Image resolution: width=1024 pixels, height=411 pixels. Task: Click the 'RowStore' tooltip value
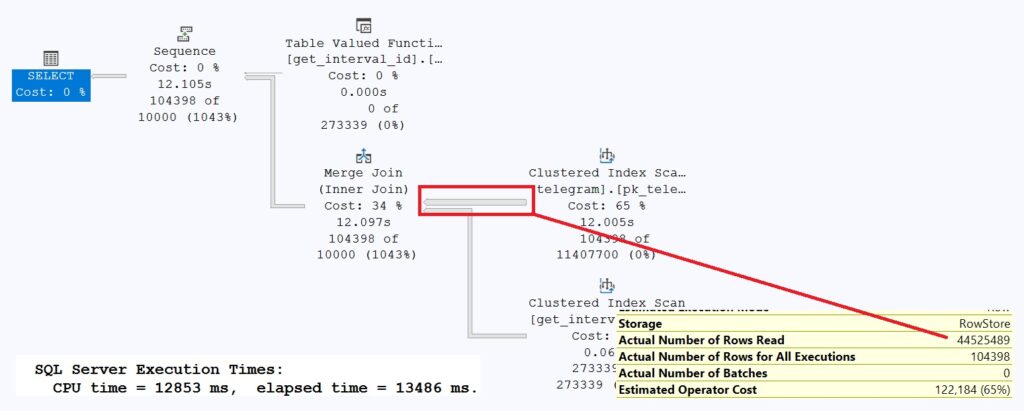pos(986,323)
